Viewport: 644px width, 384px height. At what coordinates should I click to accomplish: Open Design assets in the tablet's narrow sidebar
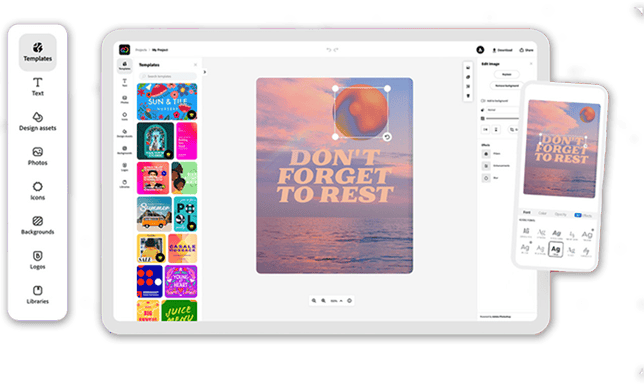click(x=124, y=133)
